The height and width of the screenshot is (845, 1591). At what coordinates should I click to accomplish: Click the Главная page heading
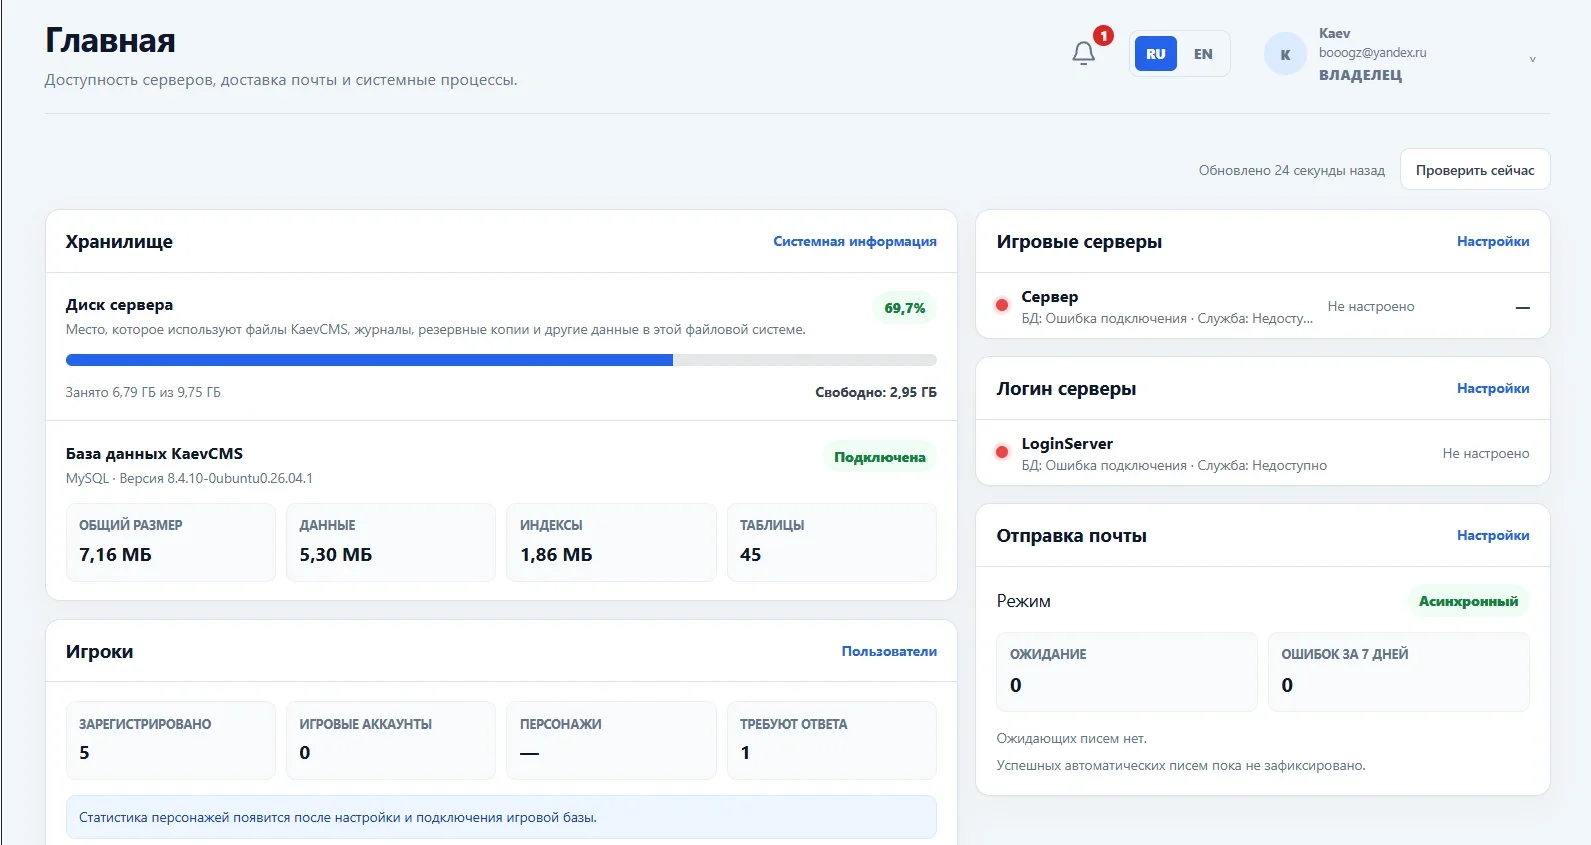pos(110,40)
